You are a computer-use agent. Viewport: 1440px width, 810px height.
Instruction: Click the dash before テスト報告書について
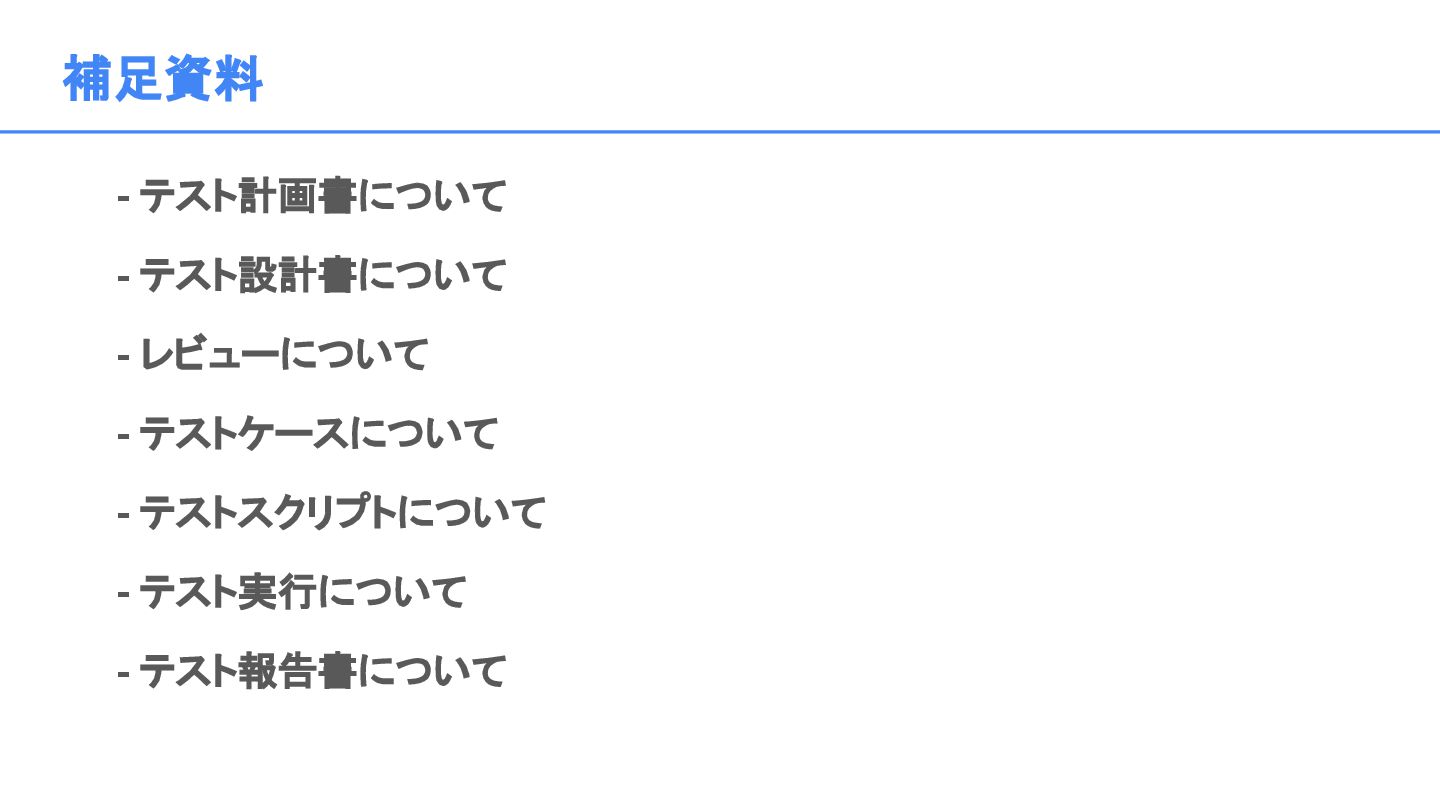tap(124, 673)
